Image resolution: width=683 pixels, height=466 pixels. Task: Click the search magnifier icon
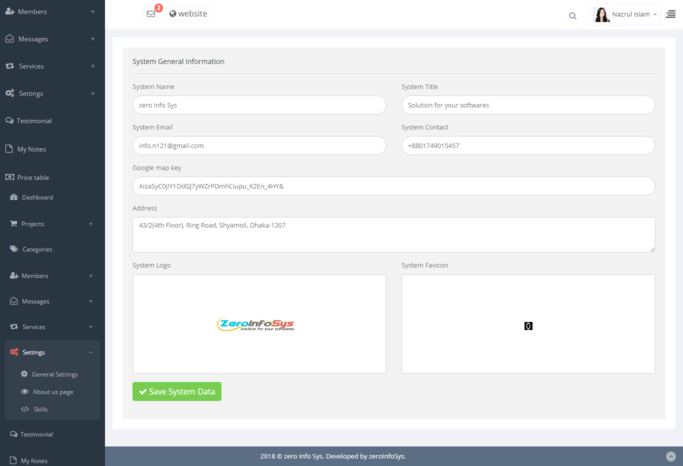pyautogui.click(x=572, y=16)
